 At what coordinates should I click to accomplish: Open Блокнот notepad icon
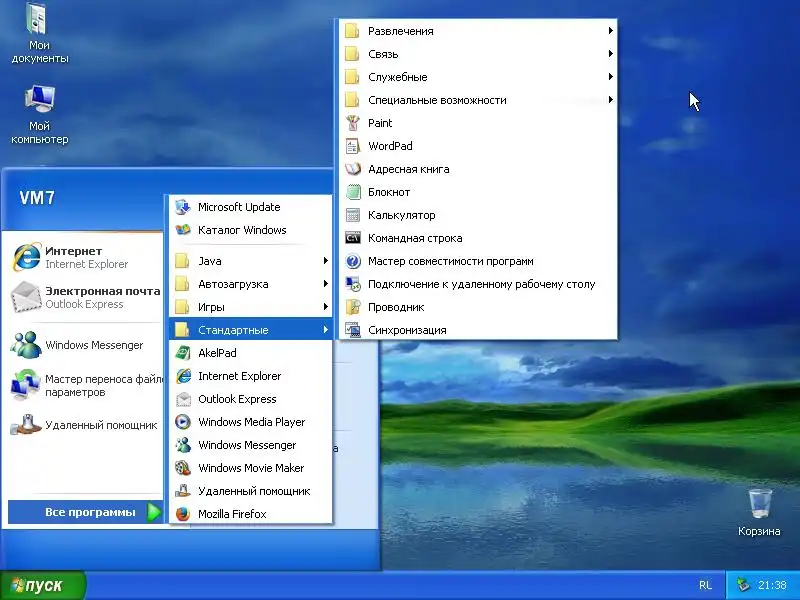click(353, 192)
